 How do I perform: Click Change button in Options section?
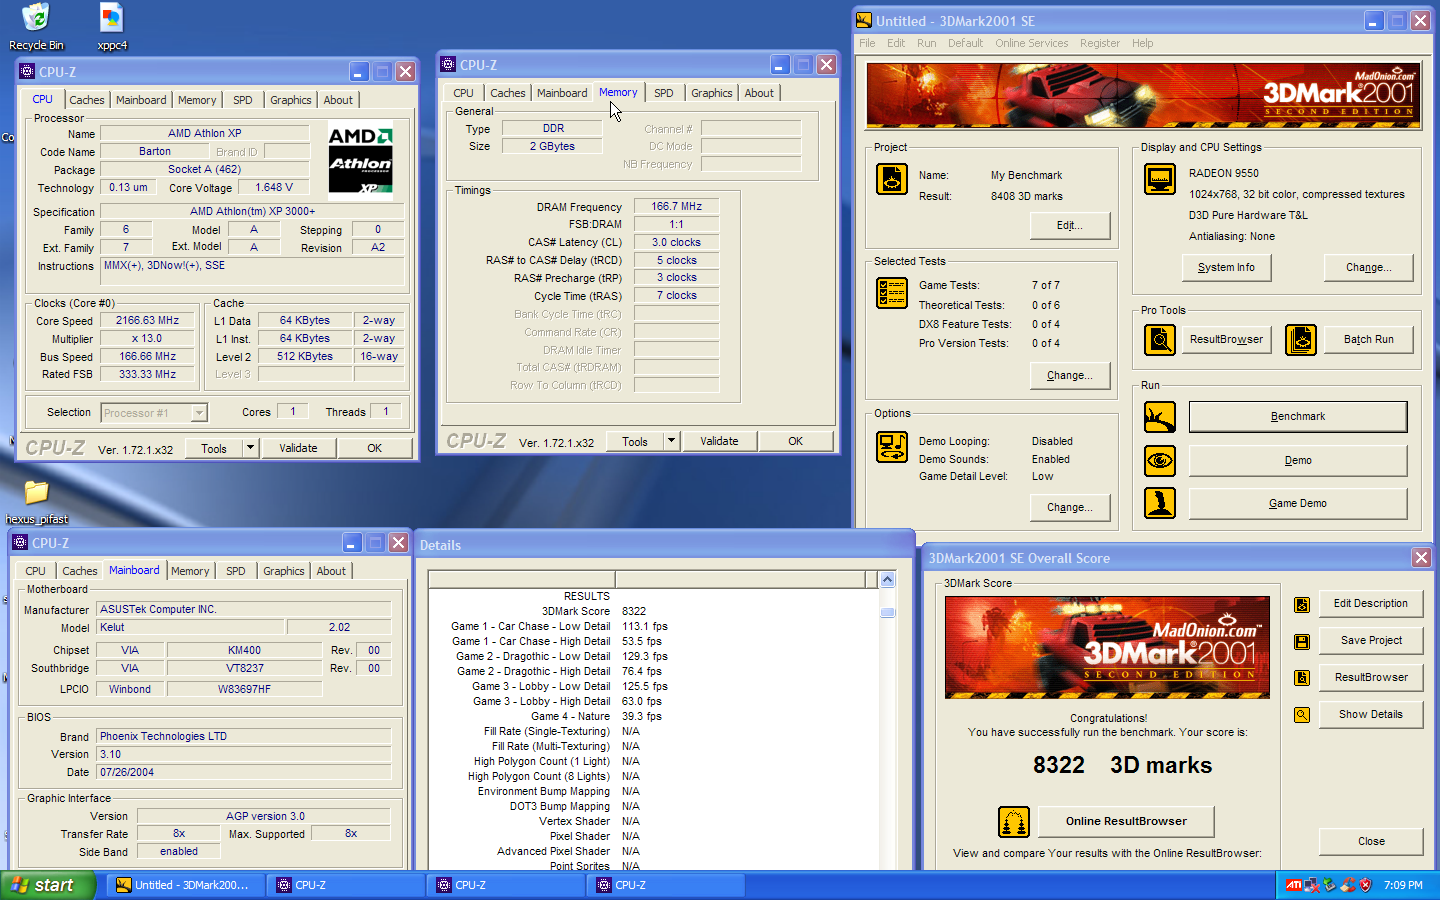coord(1070,508)
